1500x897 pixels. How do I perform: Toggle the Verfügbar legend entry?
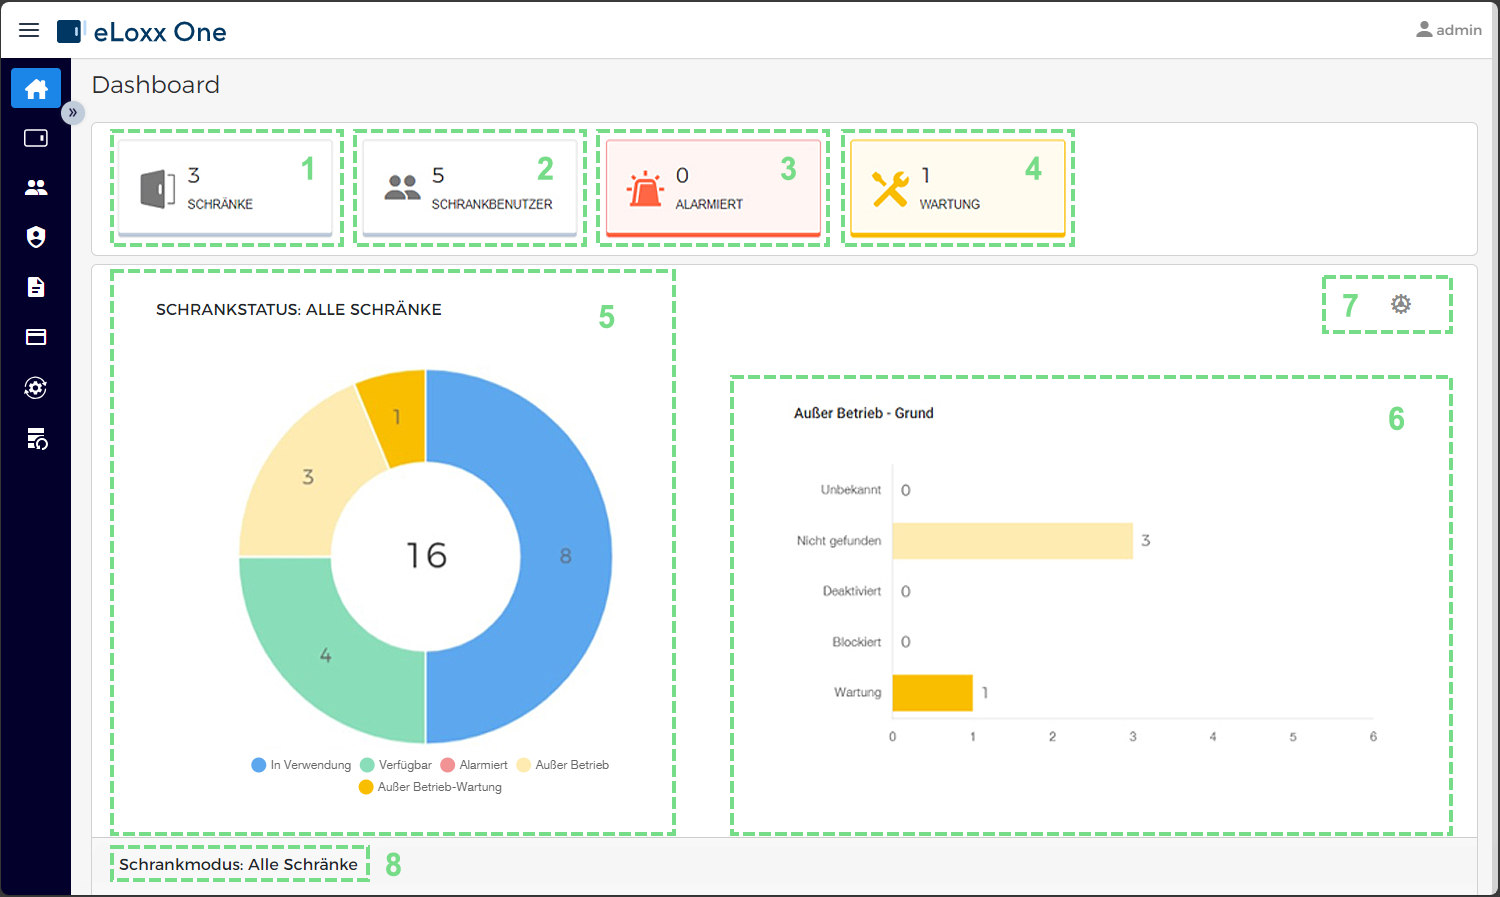396,765
